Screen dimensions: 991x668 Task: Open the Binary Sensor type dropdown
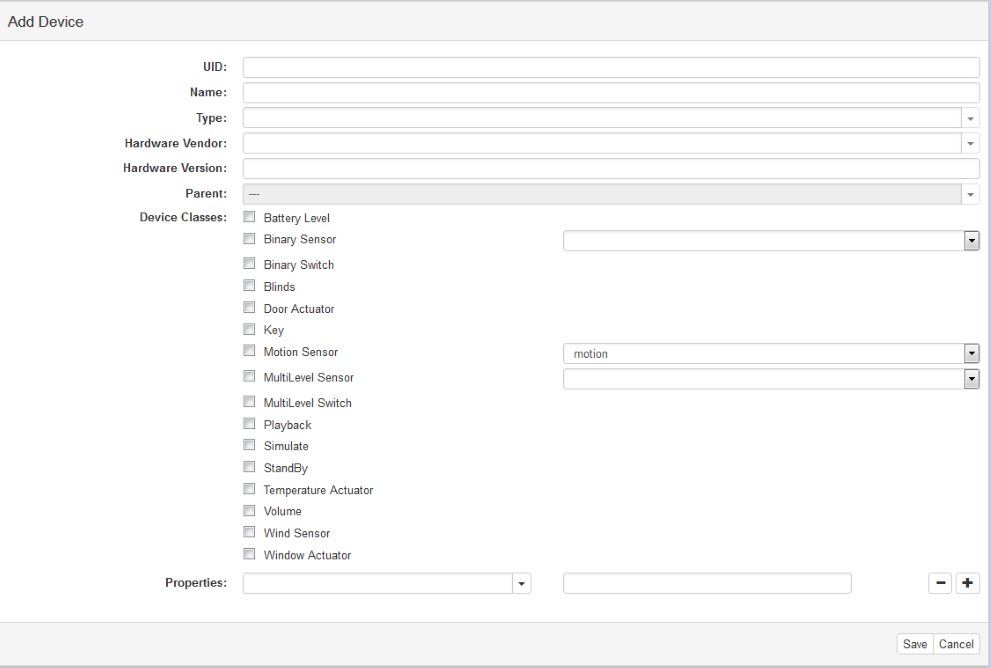tap(970, 241)
